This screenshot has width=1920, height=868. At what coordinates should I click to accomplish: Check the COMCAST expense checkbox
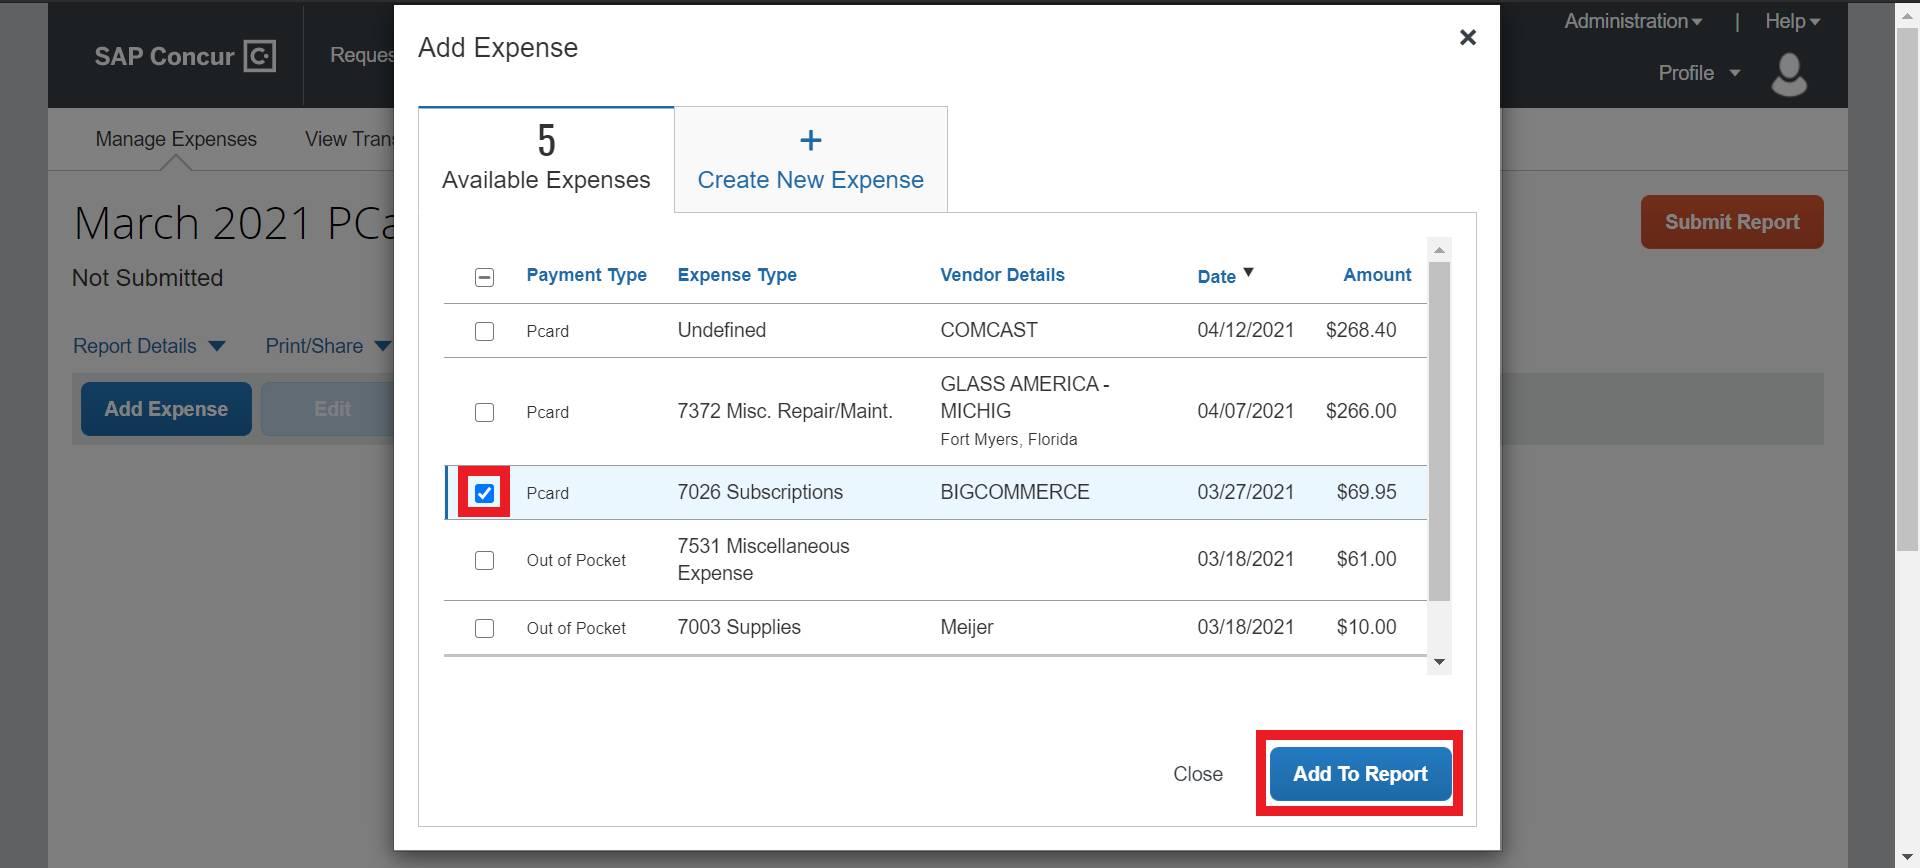[x=484, y=331]
